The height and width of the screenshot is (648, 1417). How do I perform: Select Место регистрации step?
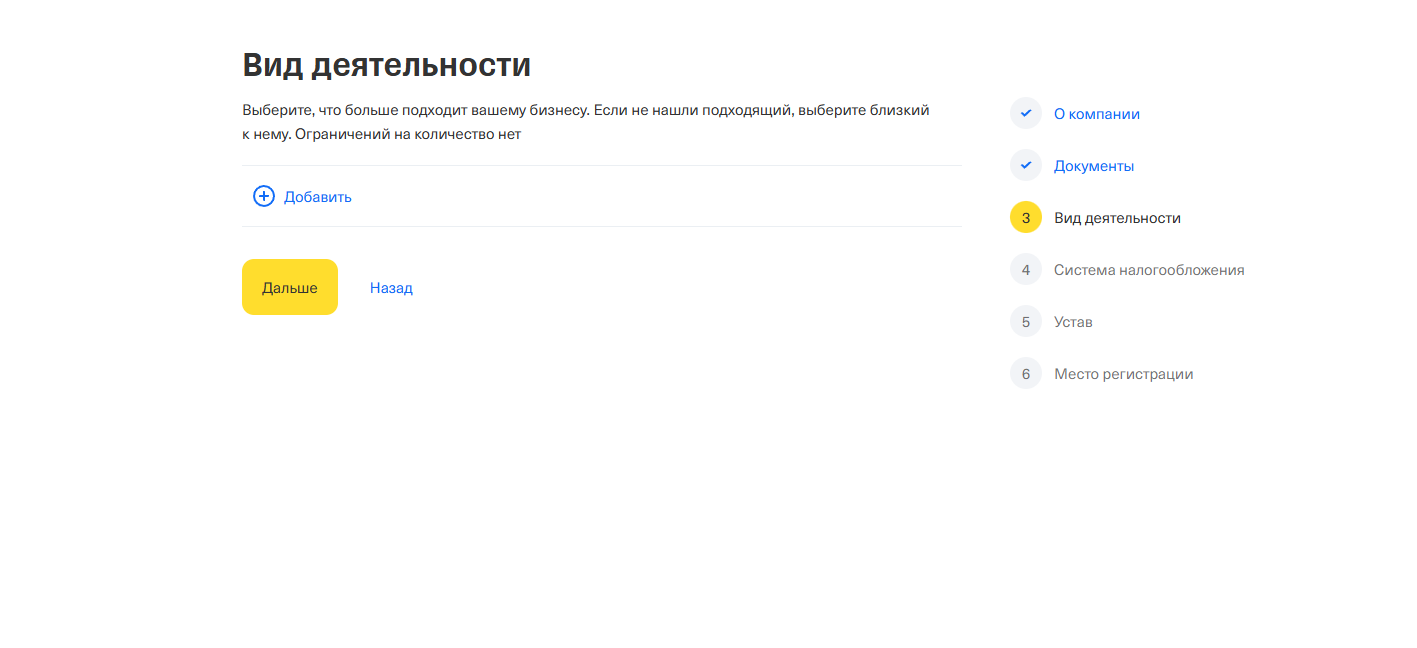point(1124,374)
